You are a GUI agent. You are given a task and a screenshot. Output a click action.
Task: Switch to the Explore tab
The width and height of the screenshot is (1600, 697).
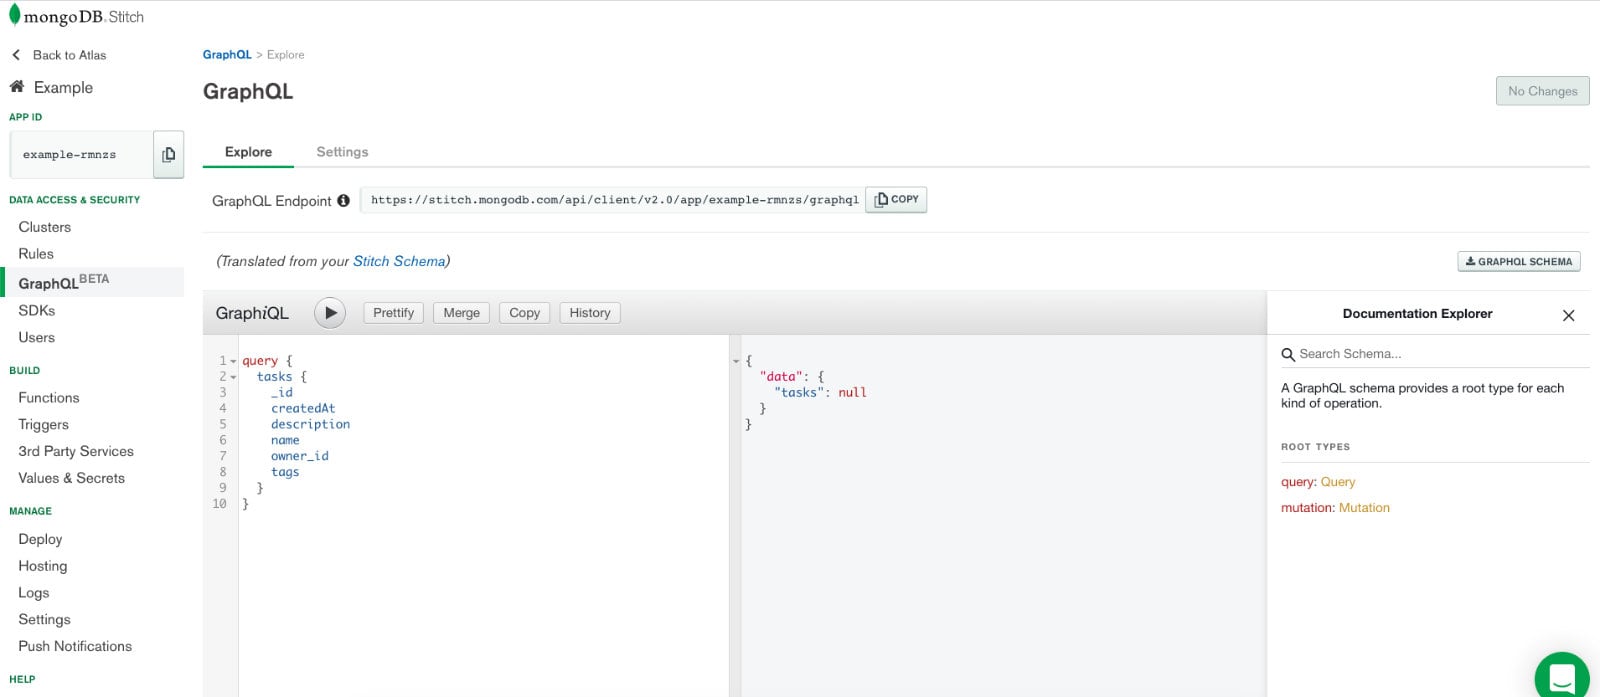[x=248, y=152]
